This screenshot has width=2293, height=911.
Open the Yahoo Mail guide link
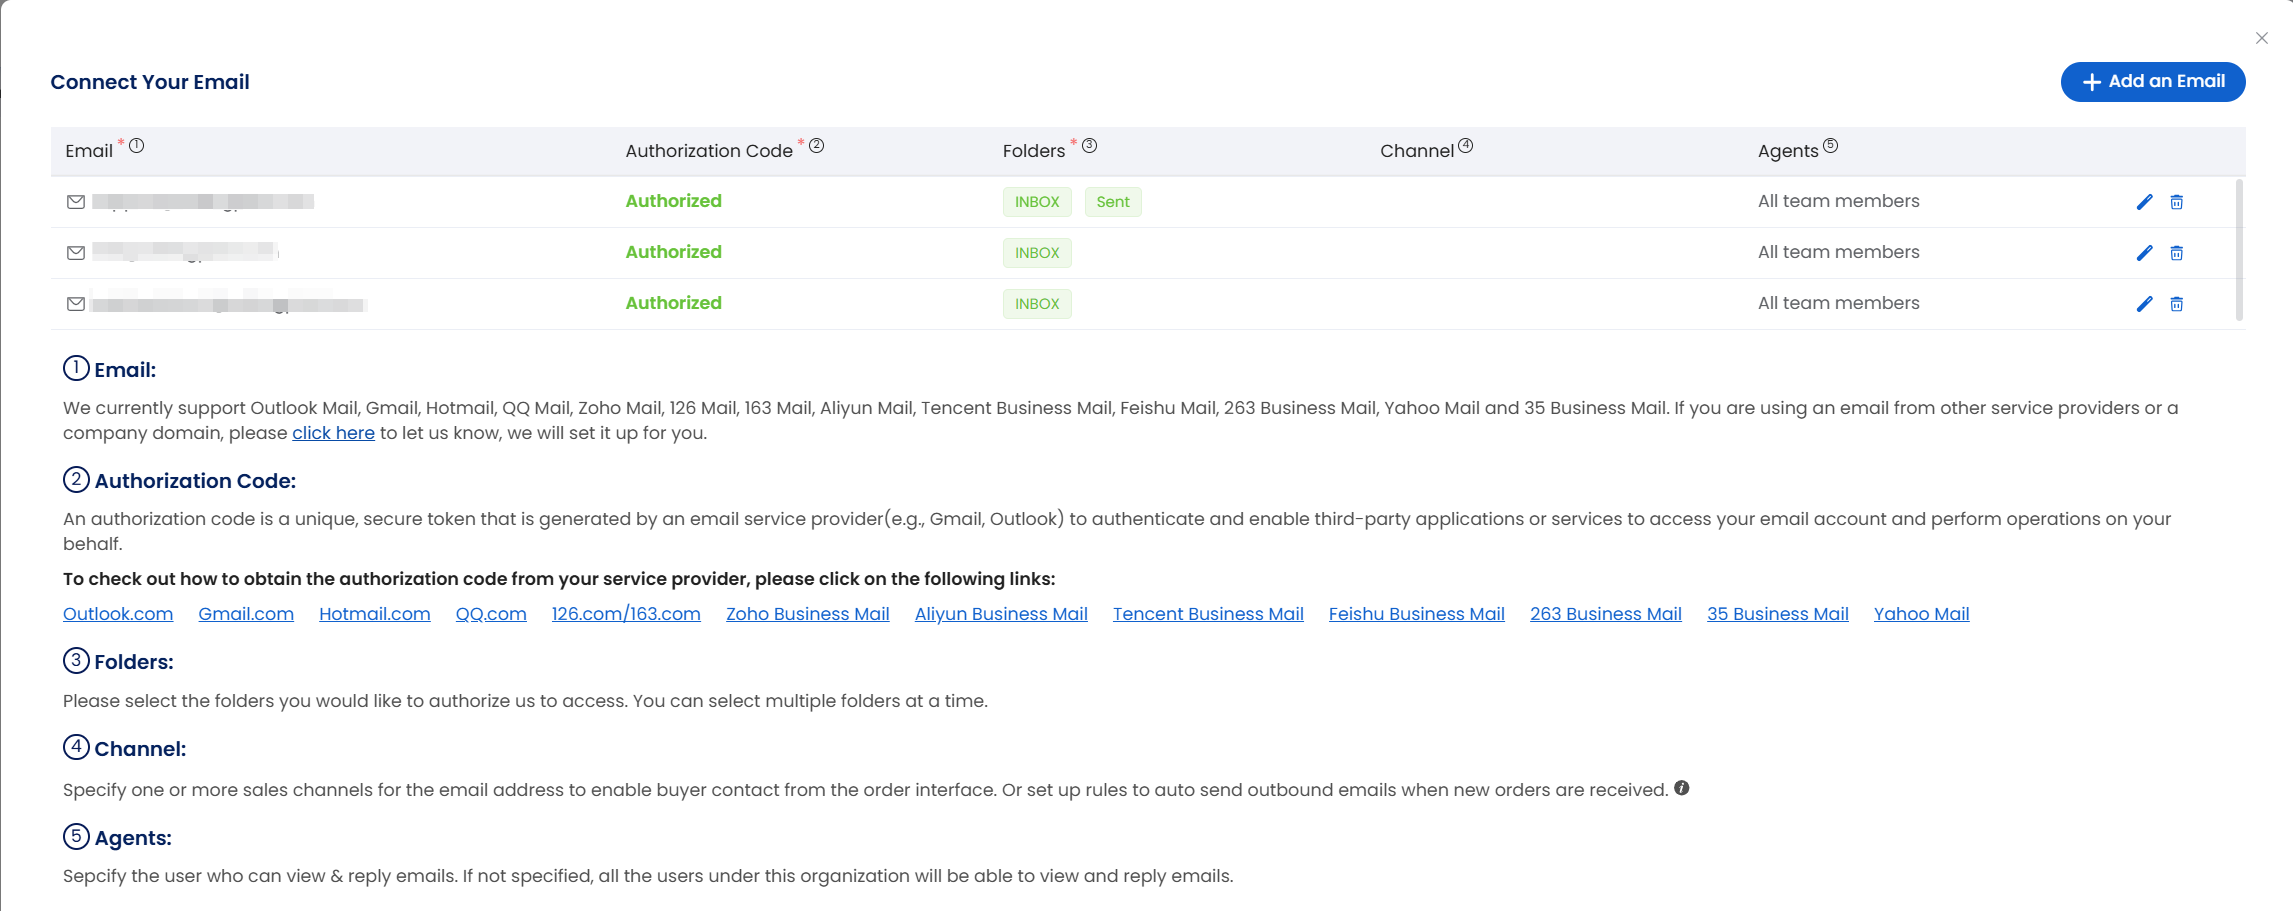(x=1921, y=614)
